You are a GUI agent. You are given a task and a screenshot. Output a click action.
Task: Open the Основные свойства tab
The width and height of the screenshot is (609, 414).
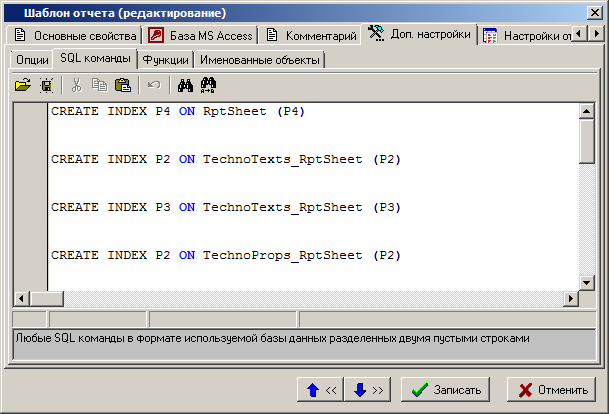[x=76, y=36]
